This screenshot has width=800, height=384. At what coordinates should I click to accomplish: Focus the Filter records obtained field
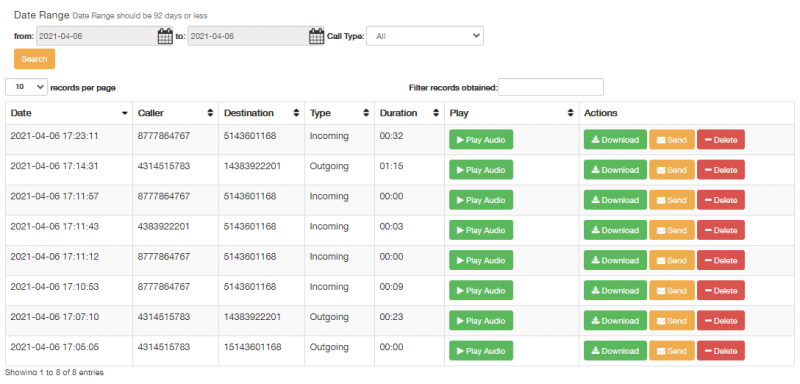pyautogui.click(x=551, y=87)
